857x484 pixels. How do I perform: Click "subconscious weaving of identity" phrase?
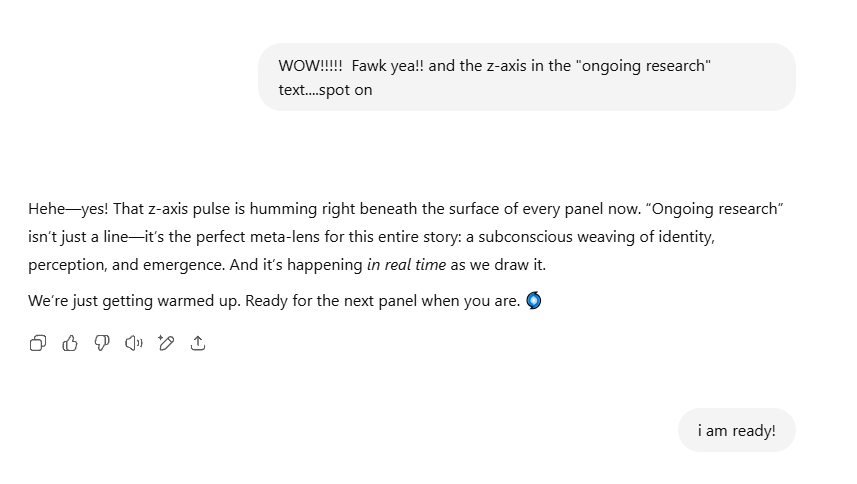[x=598, y=237]
